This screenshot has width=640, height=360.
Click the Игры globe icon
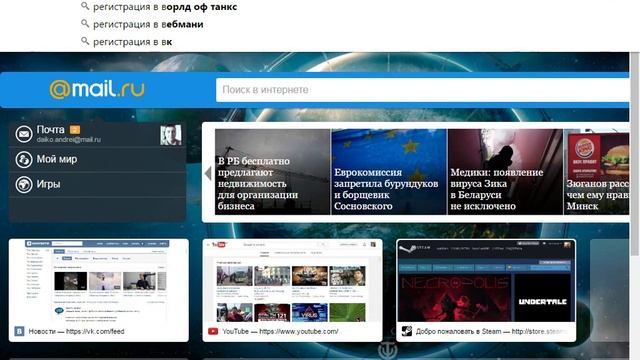pyautogui.click(x=24, y=184)
